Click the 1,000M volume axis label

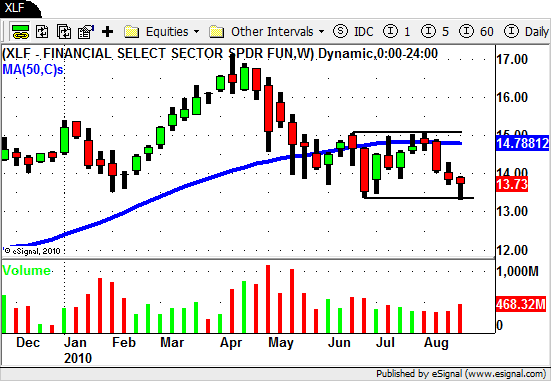(517, 271)
